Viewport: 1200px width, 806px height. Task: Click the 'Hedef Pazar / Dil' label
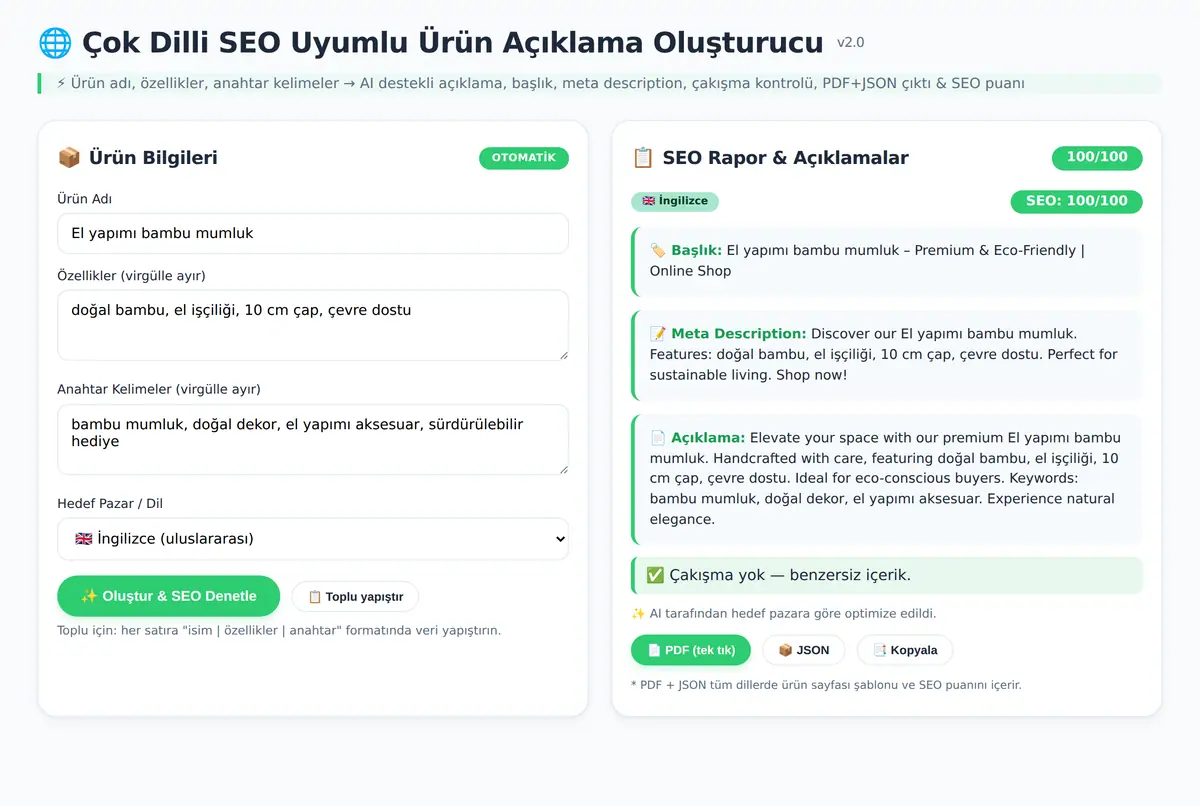(x=110, y=504)
